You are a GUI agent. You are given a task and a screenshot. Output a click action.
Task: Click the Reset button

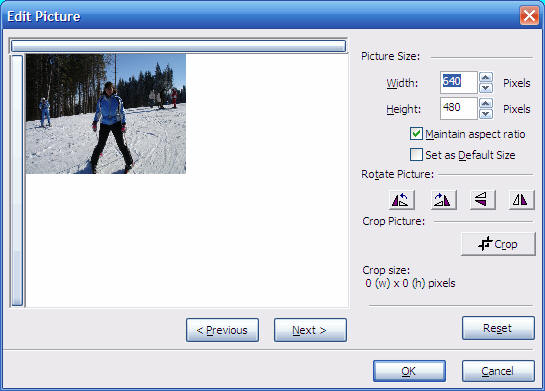[x=498, y=328]
